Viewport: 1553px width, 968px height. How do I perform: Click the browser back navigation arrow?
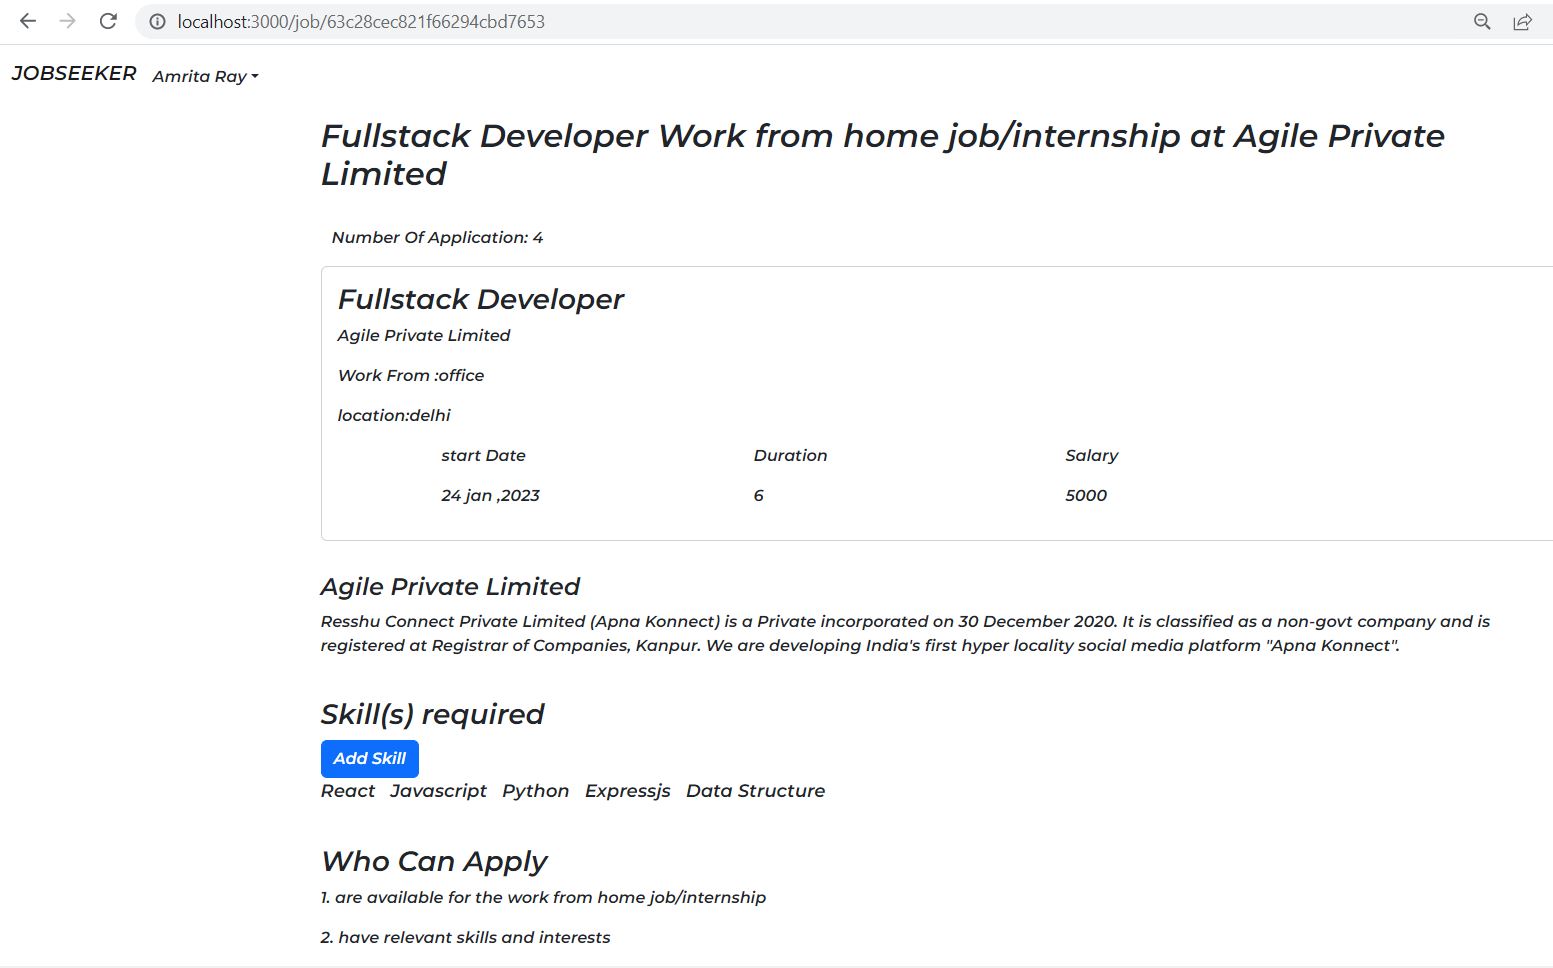[x=27, y=20]
